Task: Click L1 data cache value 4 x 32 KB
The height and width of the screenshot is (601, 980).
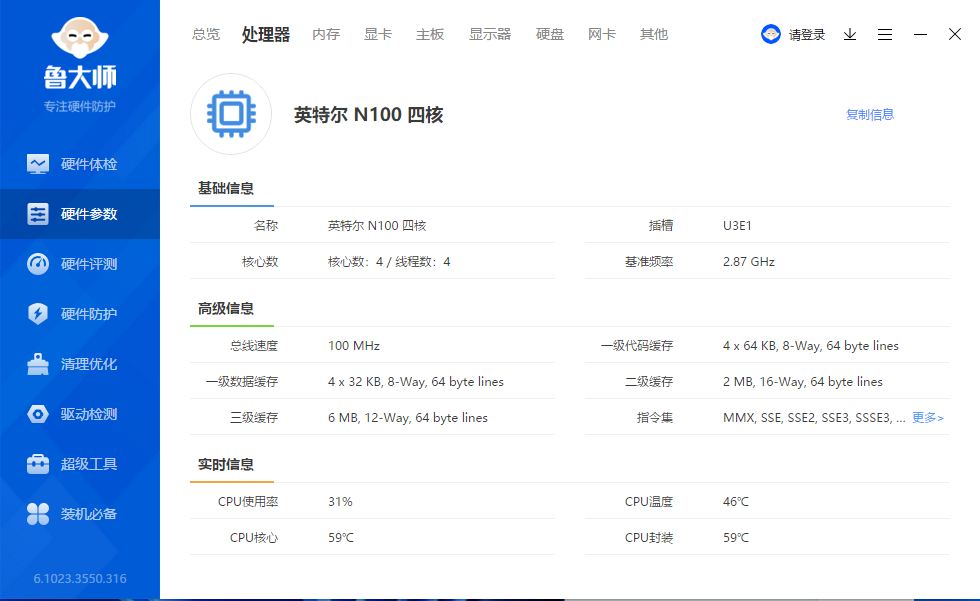Action: tap(416, 382)
